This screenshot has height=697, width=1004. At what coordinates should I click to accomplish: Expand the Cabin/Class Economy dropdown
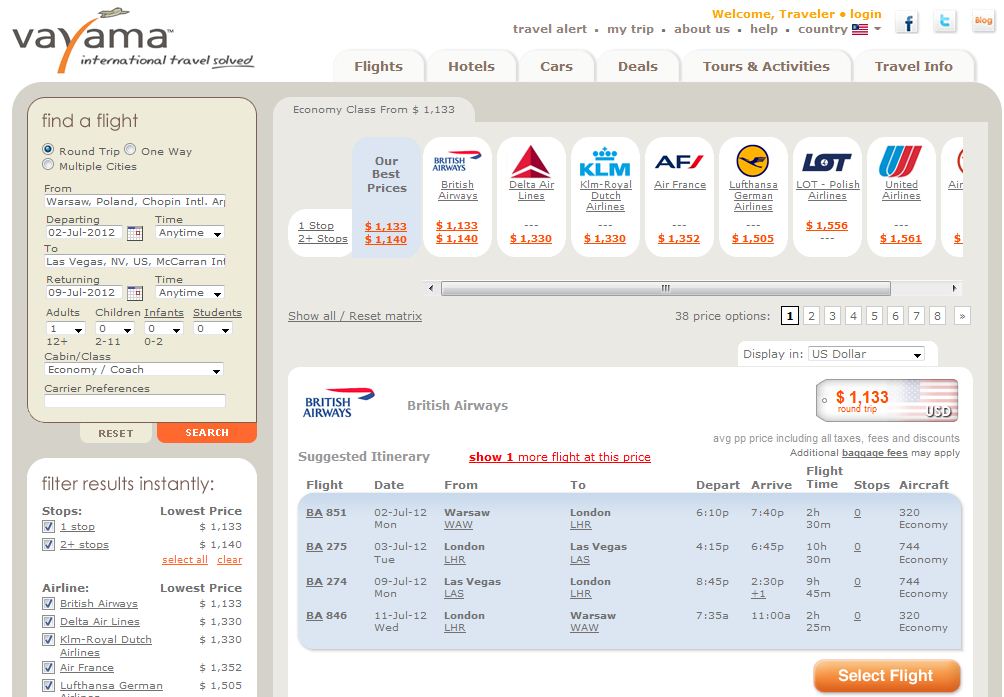134,370
